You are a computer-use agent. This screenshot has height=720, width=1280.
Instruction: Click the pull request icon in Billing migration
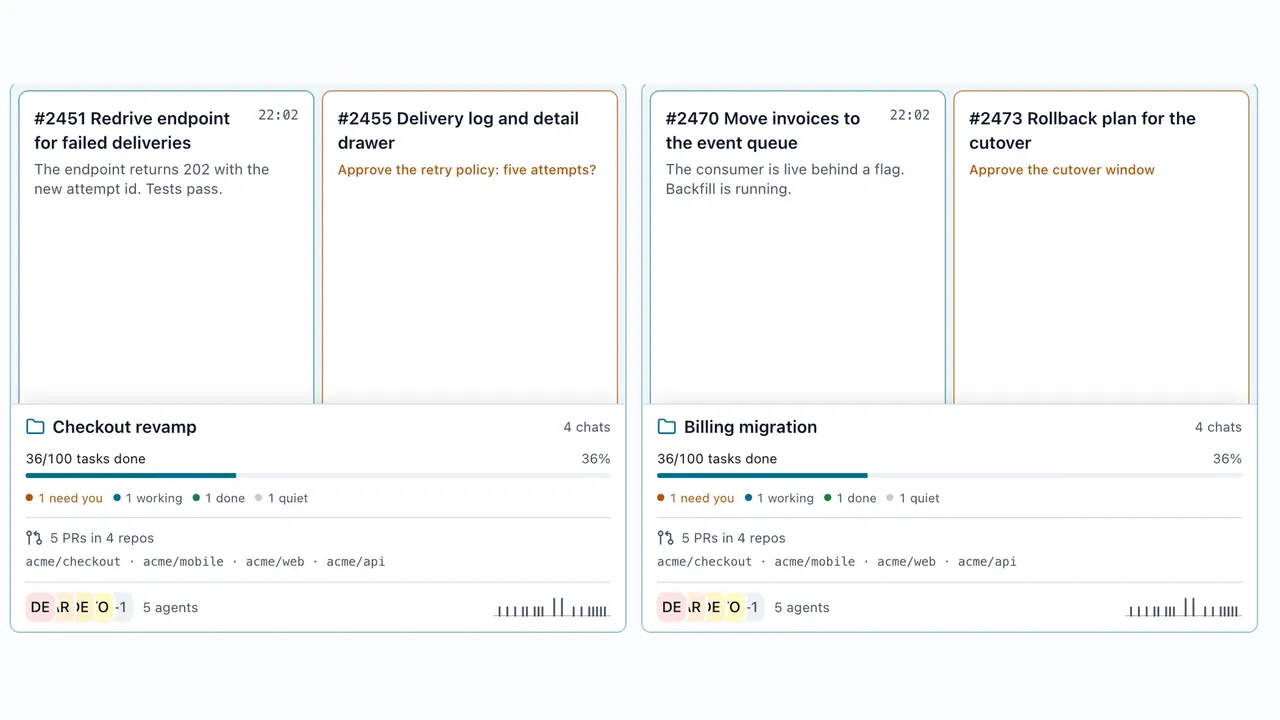[x=666, y=538]
